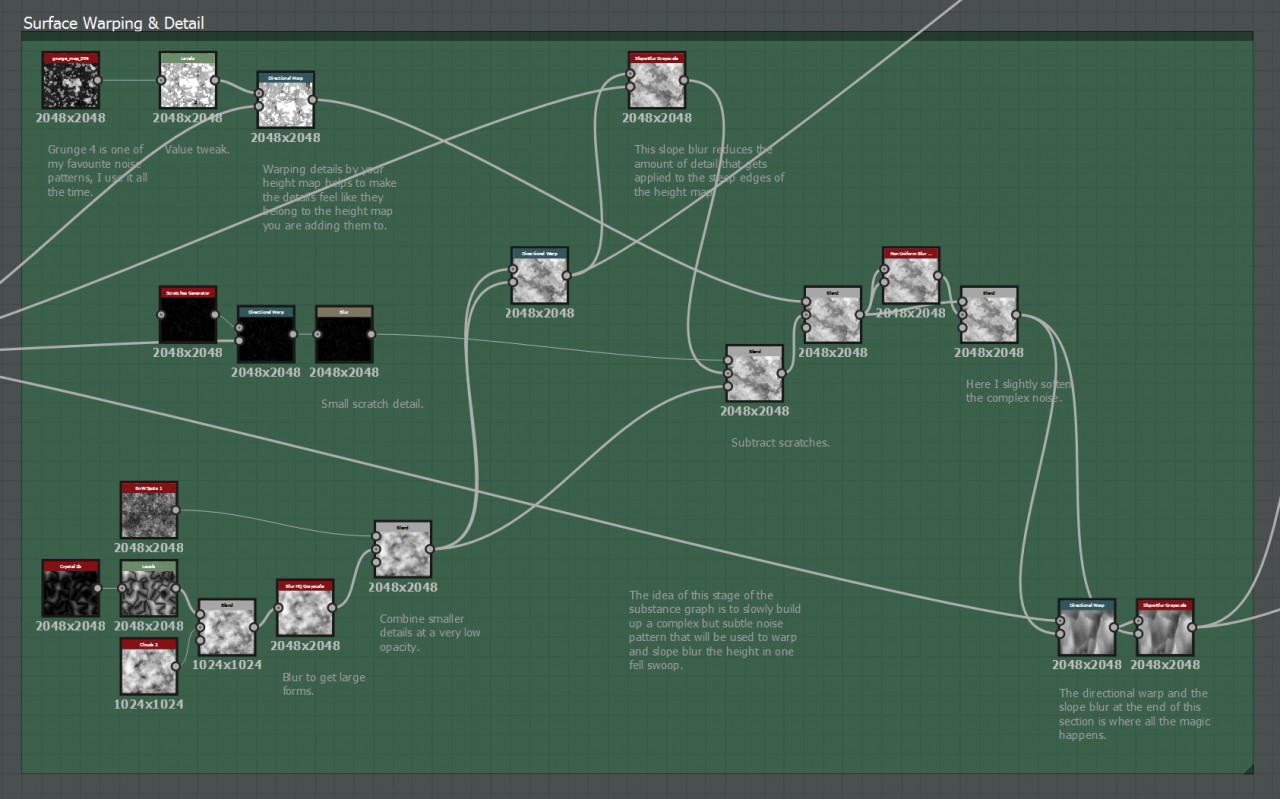Viewport: 1280px width, 799px height.
Task: Select the Clouds 2 noise node
Action: (x=148, y=667)
